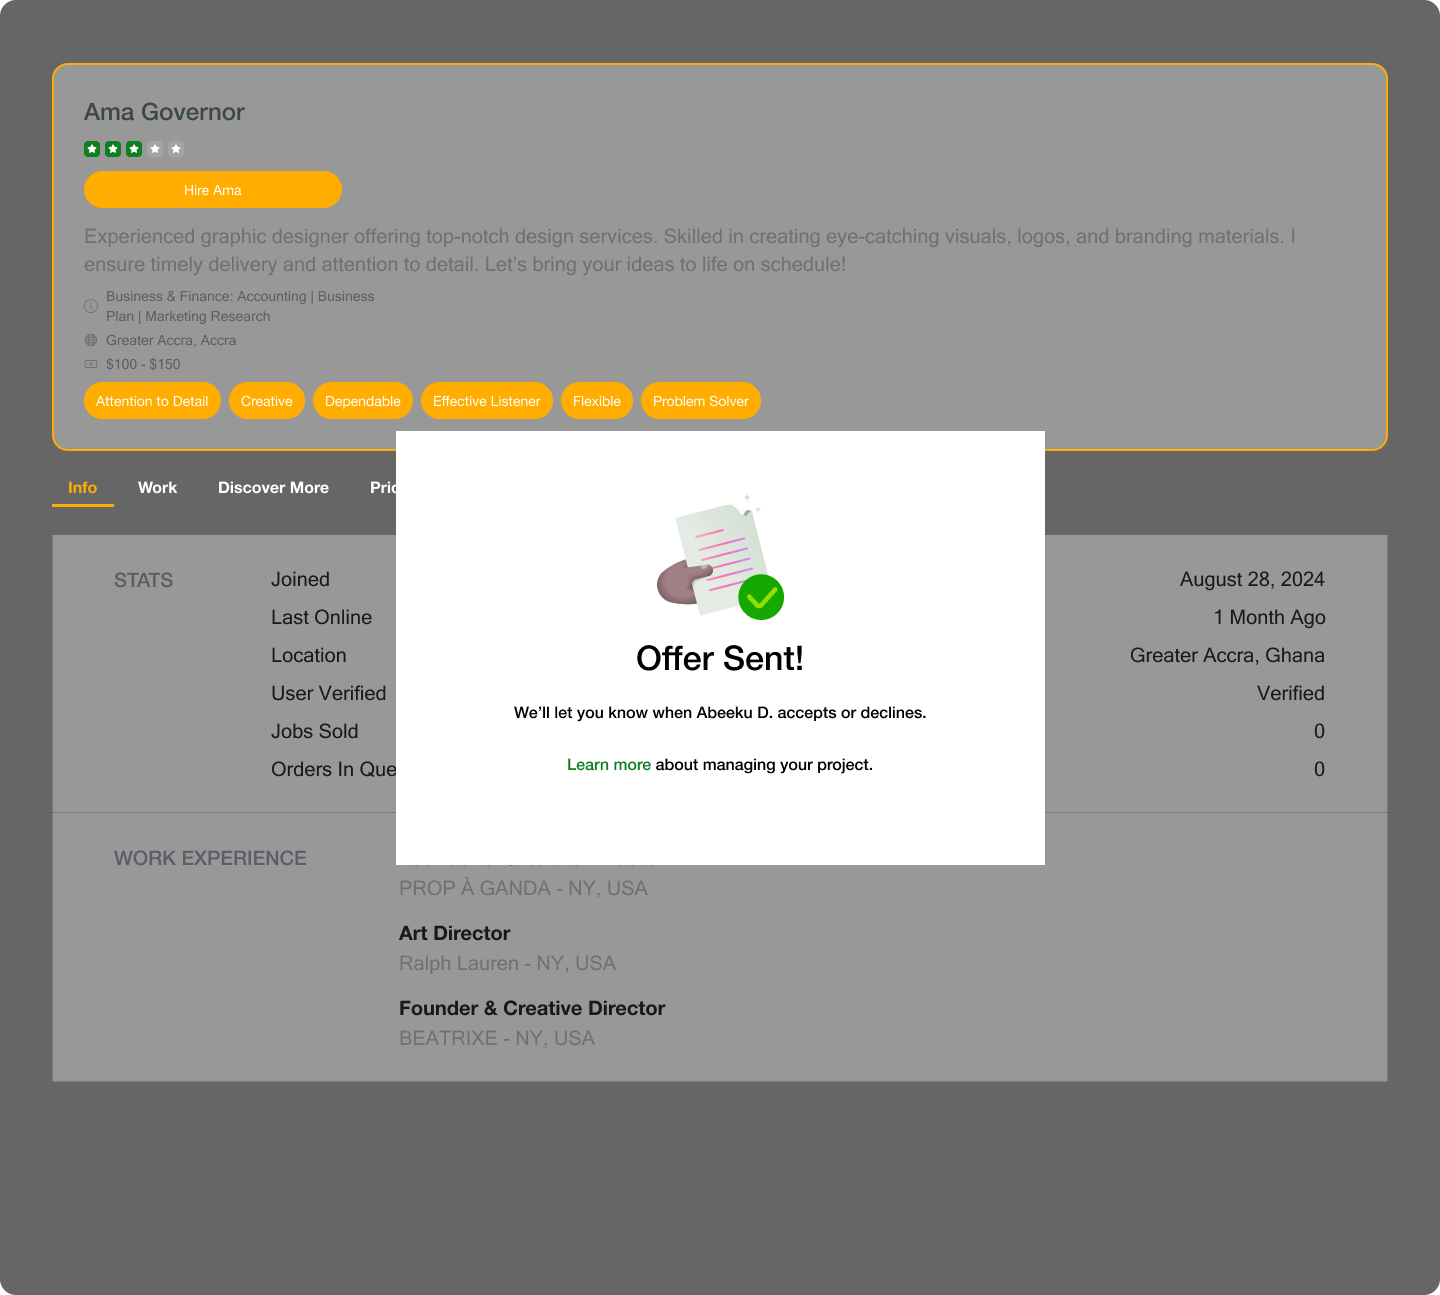Screen dimensions: 1440x1295
Task: Click the Flexible skill tag
Action: click(597, 401)
